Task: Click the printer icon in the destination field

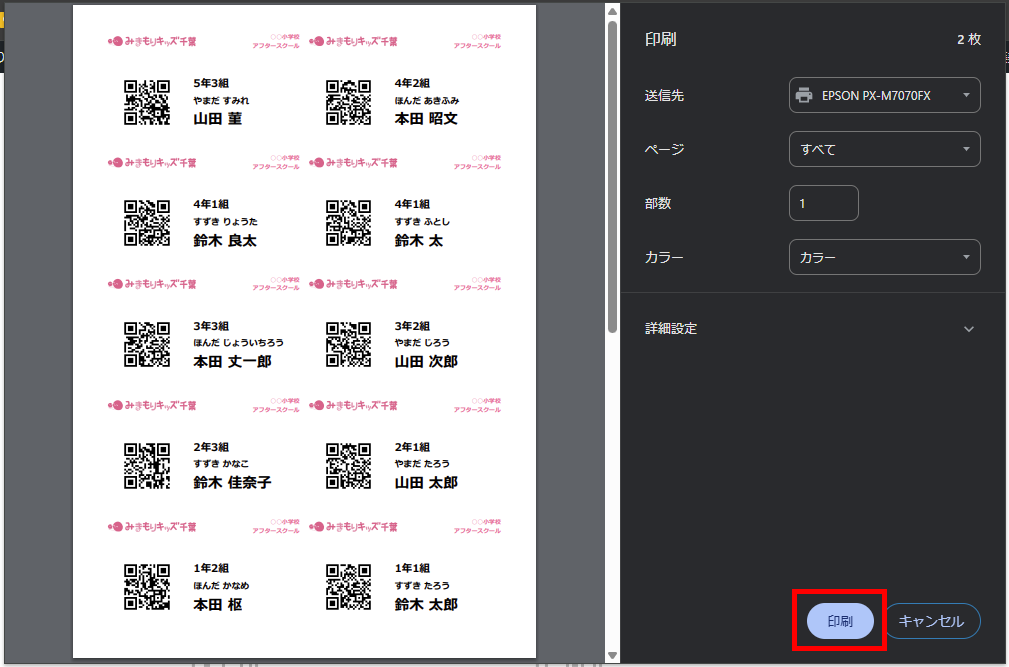Action: (804, 96)
